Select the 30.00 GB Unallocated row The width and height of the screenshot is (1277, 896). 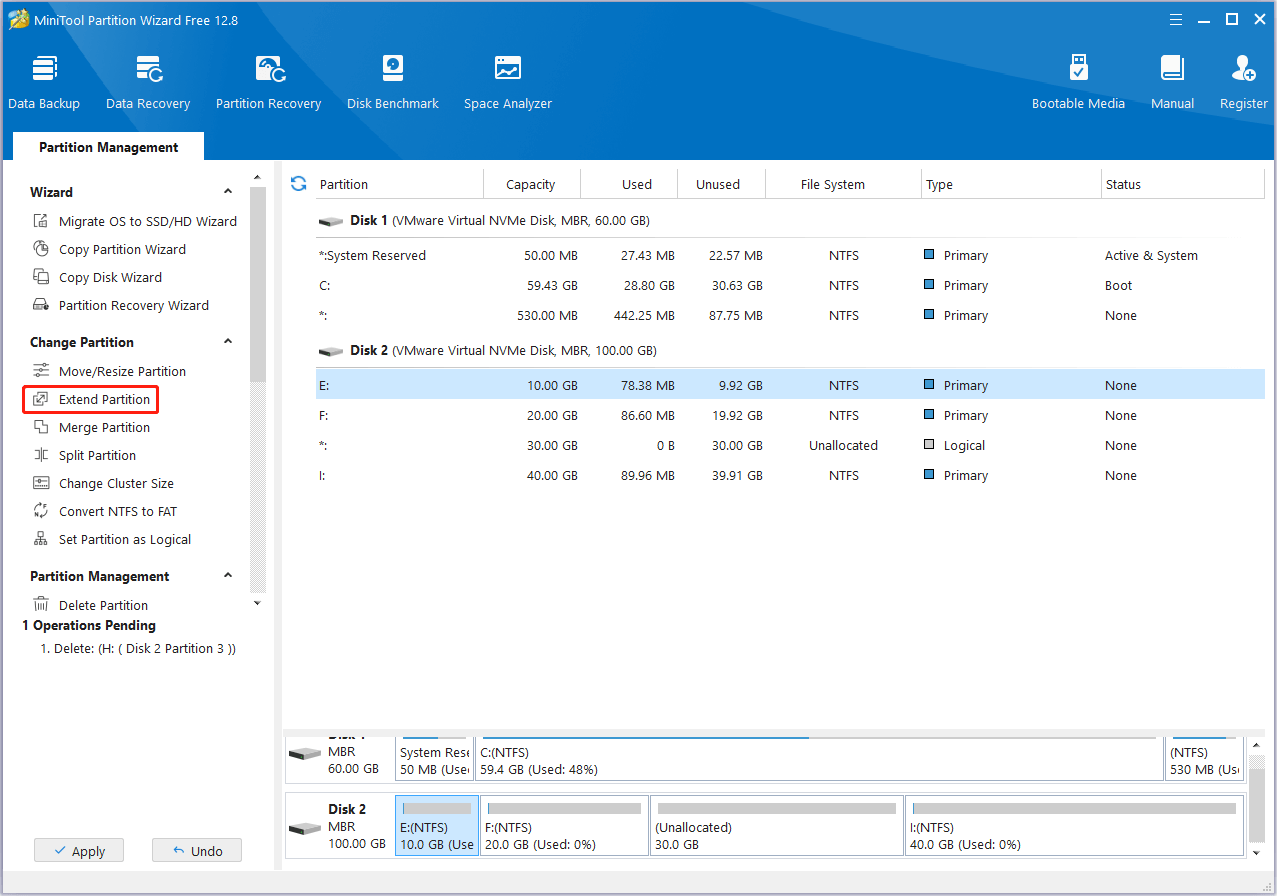pyautogui.click(x=790, y=446)
